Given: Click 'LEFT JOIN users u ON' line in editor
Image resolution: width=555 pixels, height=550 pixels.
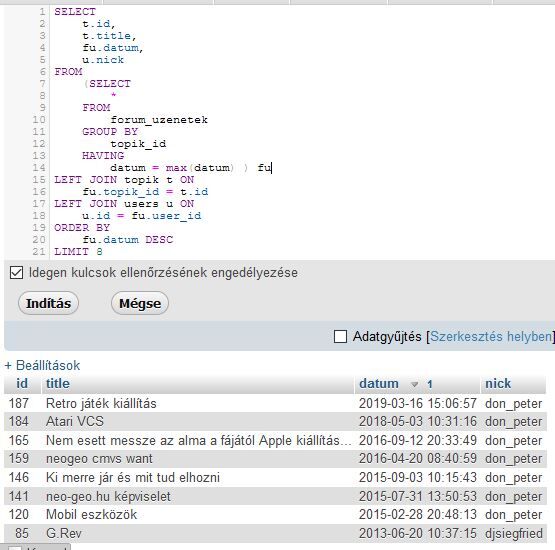Looking at the screenshot, I should (124, 204).
